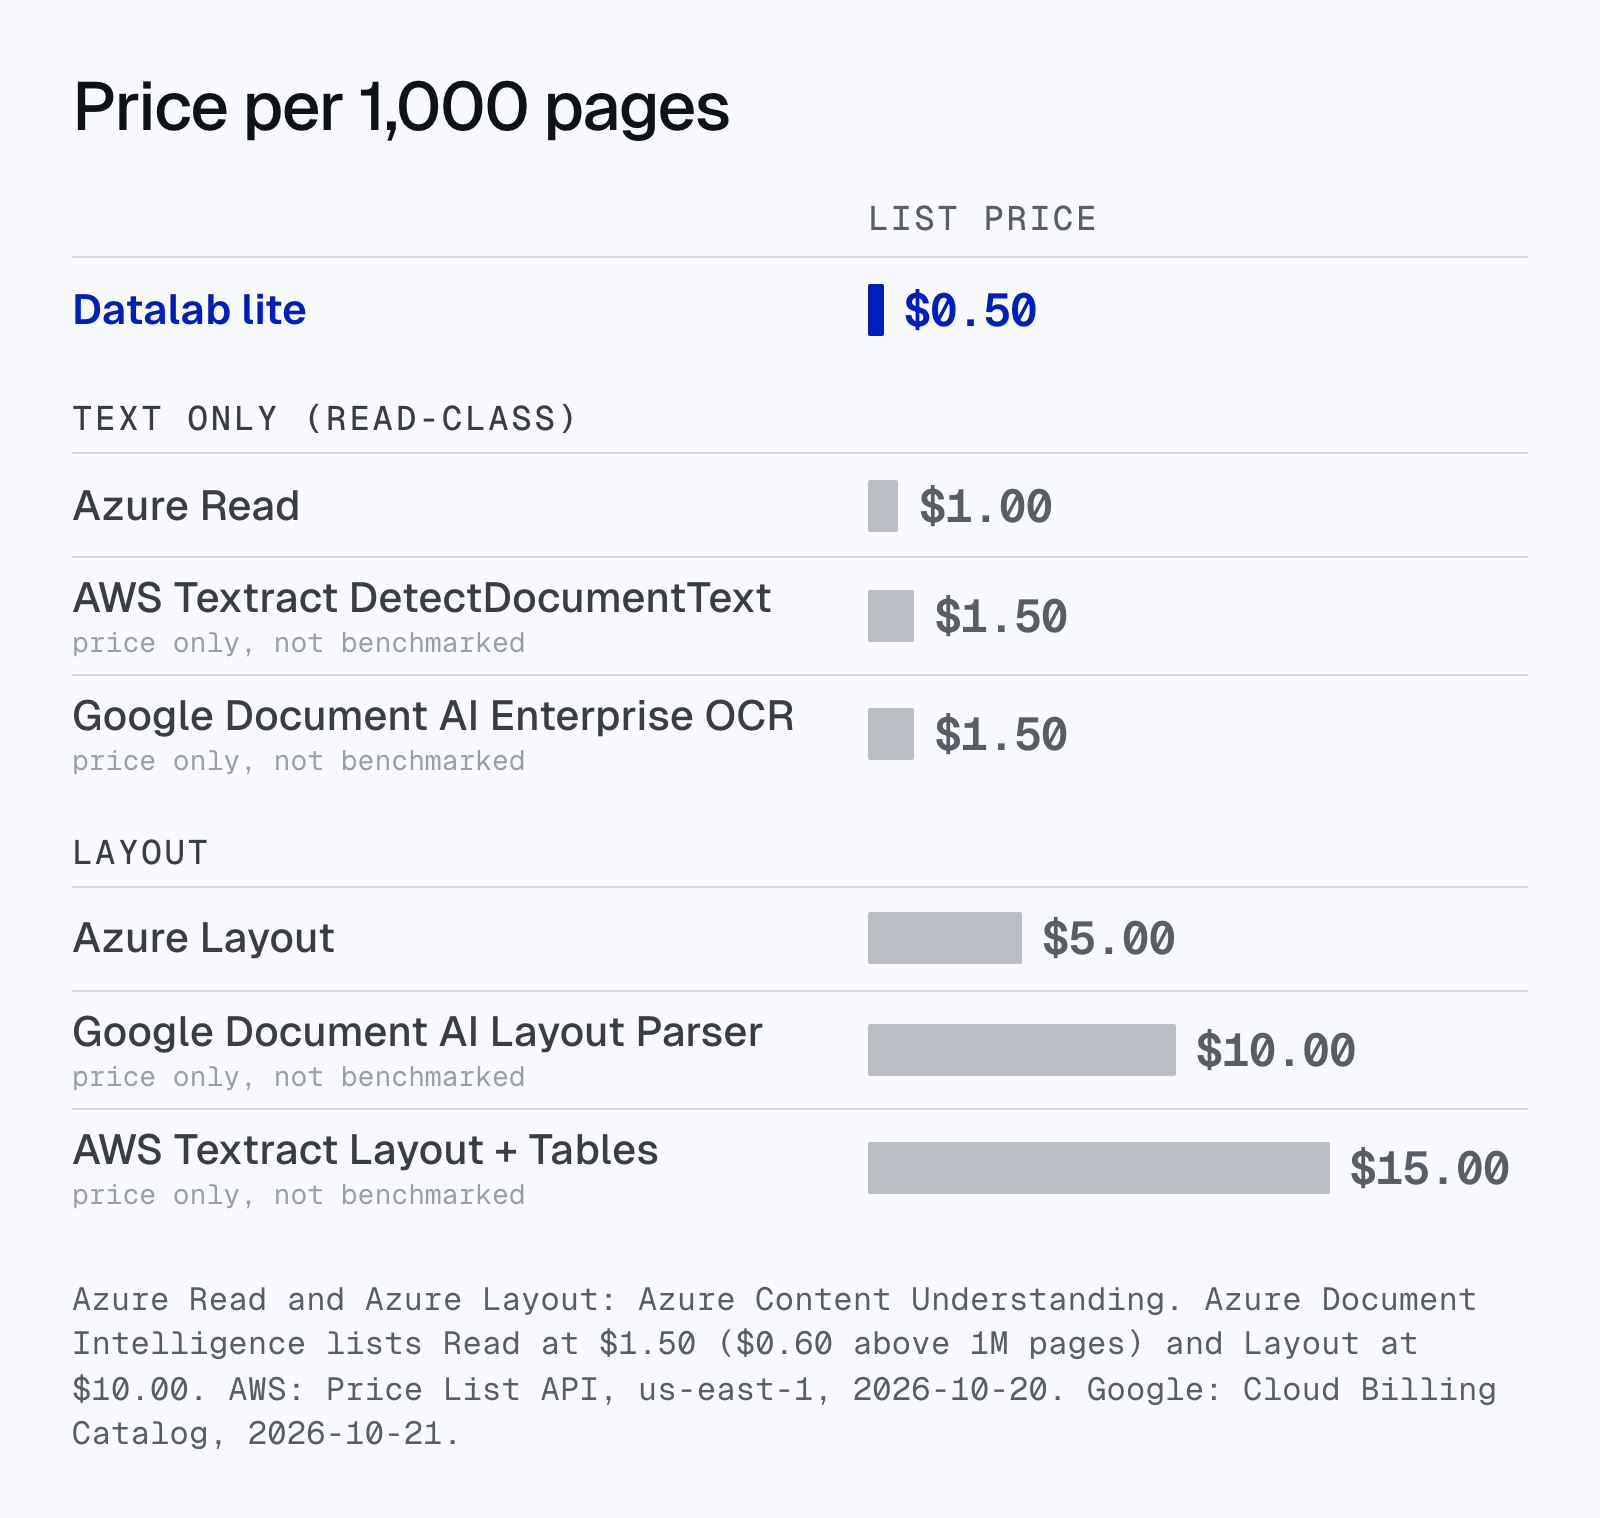This screenshot has width=1600, height=1518.
Task: Click the gray bar beside $10.00
Action: pyautogui.click(x=1022, y=1050)
